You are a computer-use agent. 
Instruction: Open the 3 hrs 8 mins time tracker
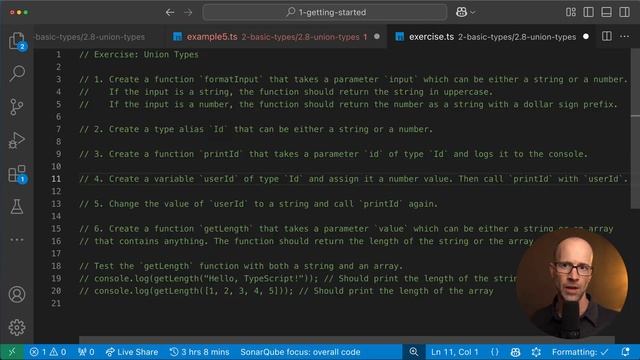[x=200, y=352]
